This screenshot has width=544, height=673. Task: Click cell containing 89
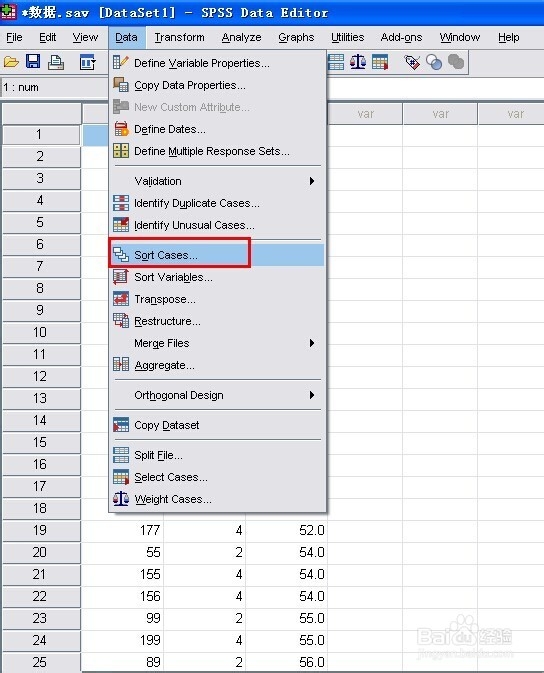click(123, 662)
